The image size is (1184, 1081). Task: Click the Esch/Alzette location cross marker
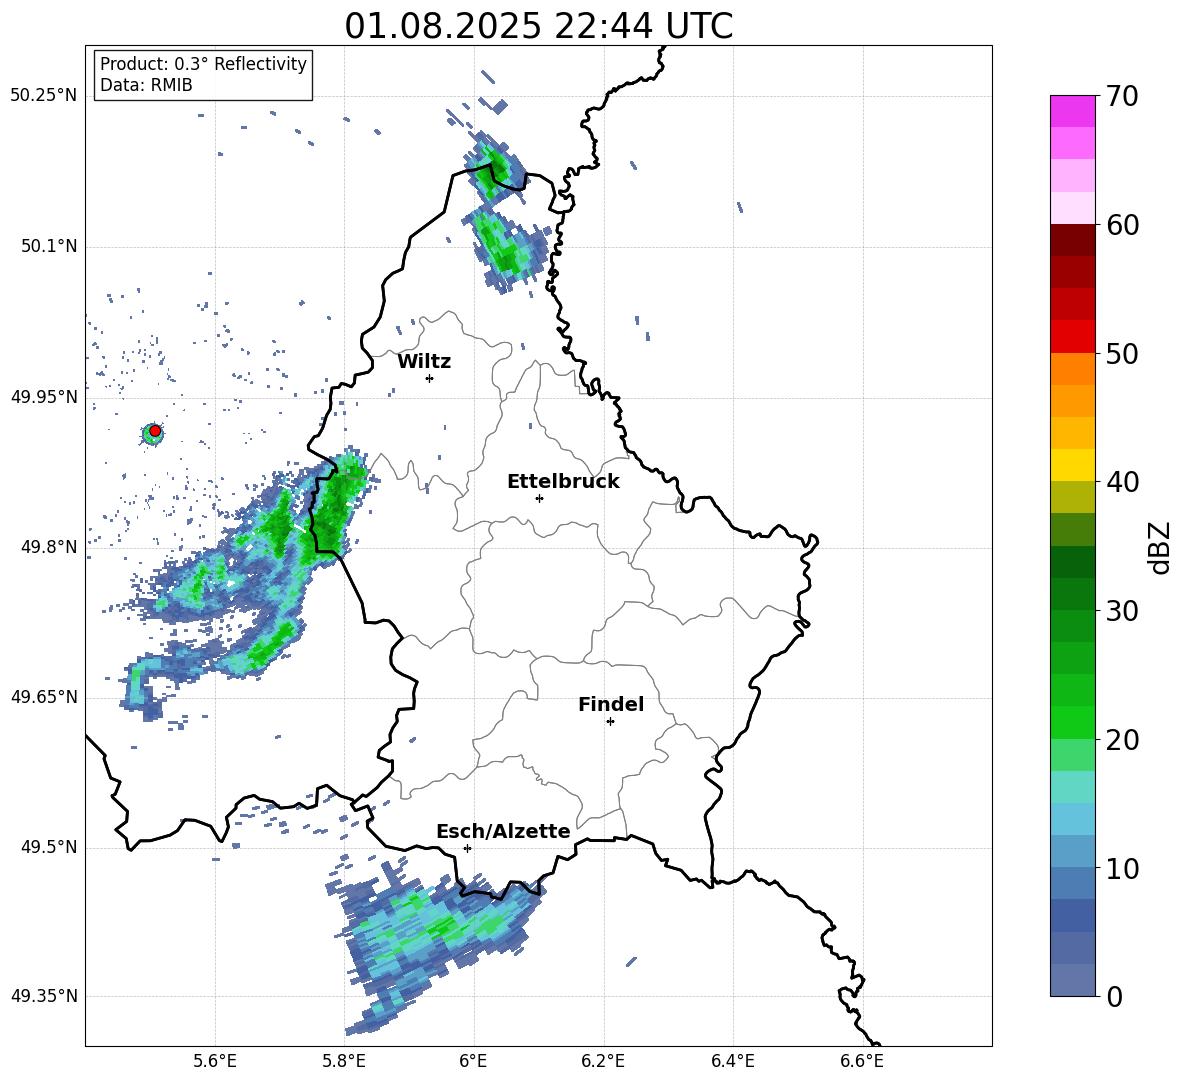pos(467,848)
